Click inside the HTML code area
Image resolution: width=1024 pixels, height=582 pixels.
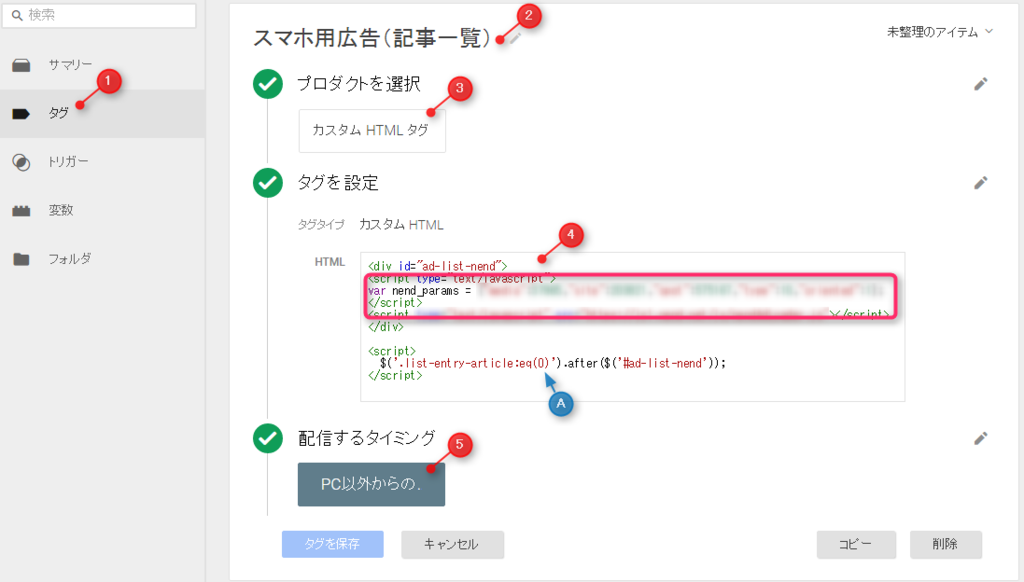[632, 327]
